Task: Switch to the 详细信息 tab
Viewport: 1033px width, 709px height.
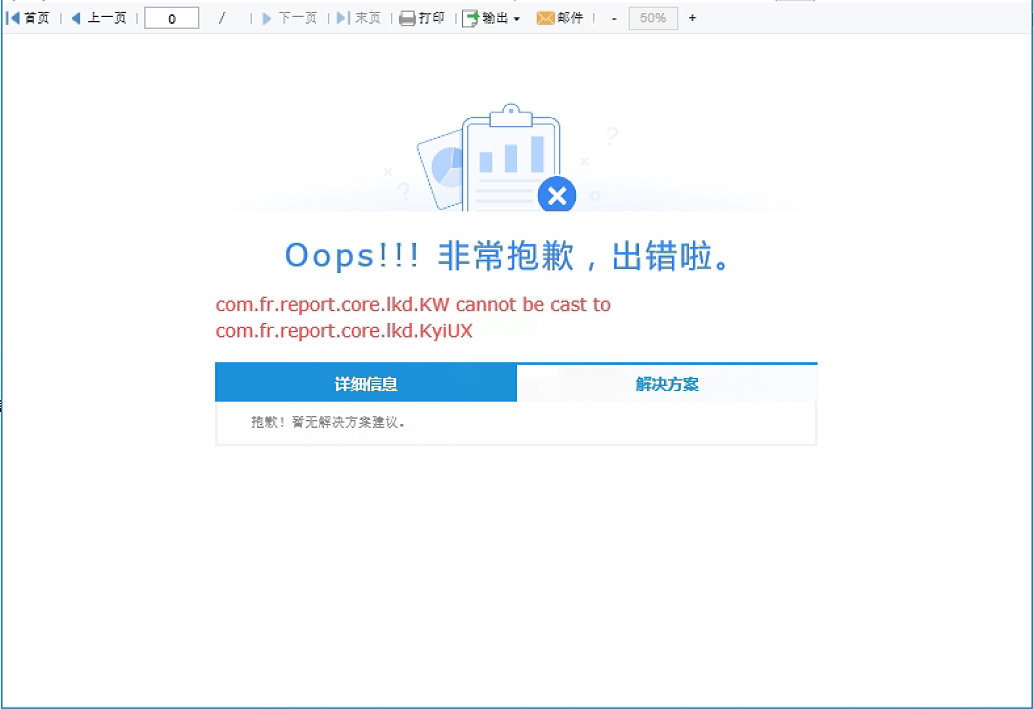Action: tap(366, 383)
